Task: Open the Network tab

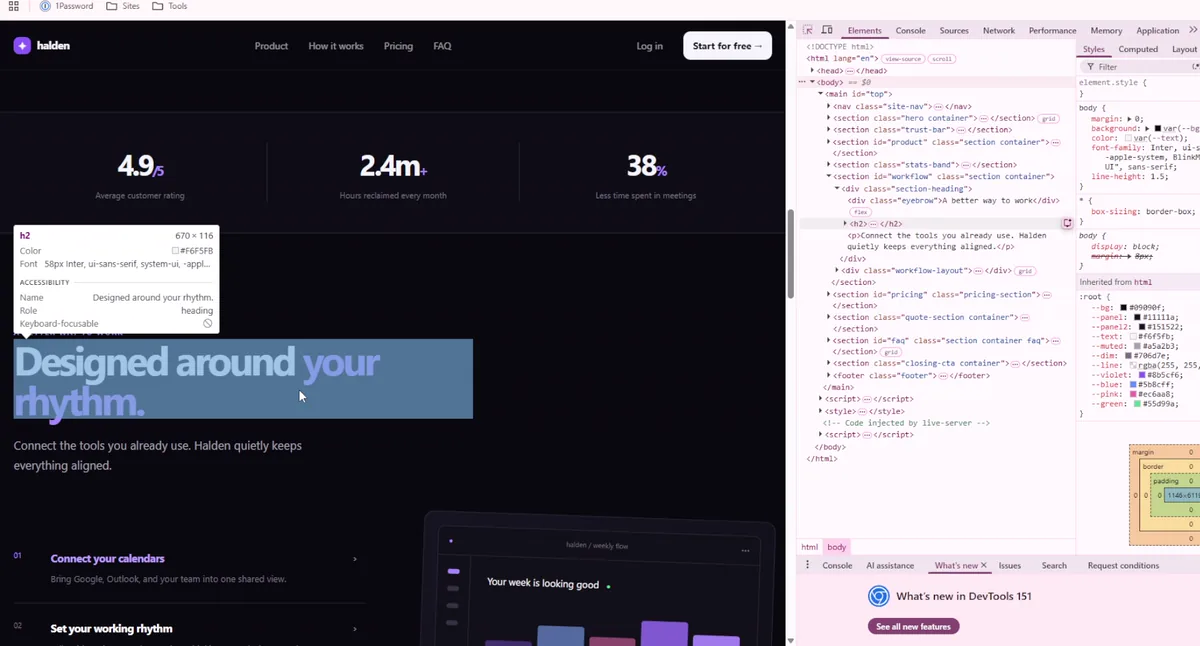Action: pyautogui.click(x=998, y=31)
